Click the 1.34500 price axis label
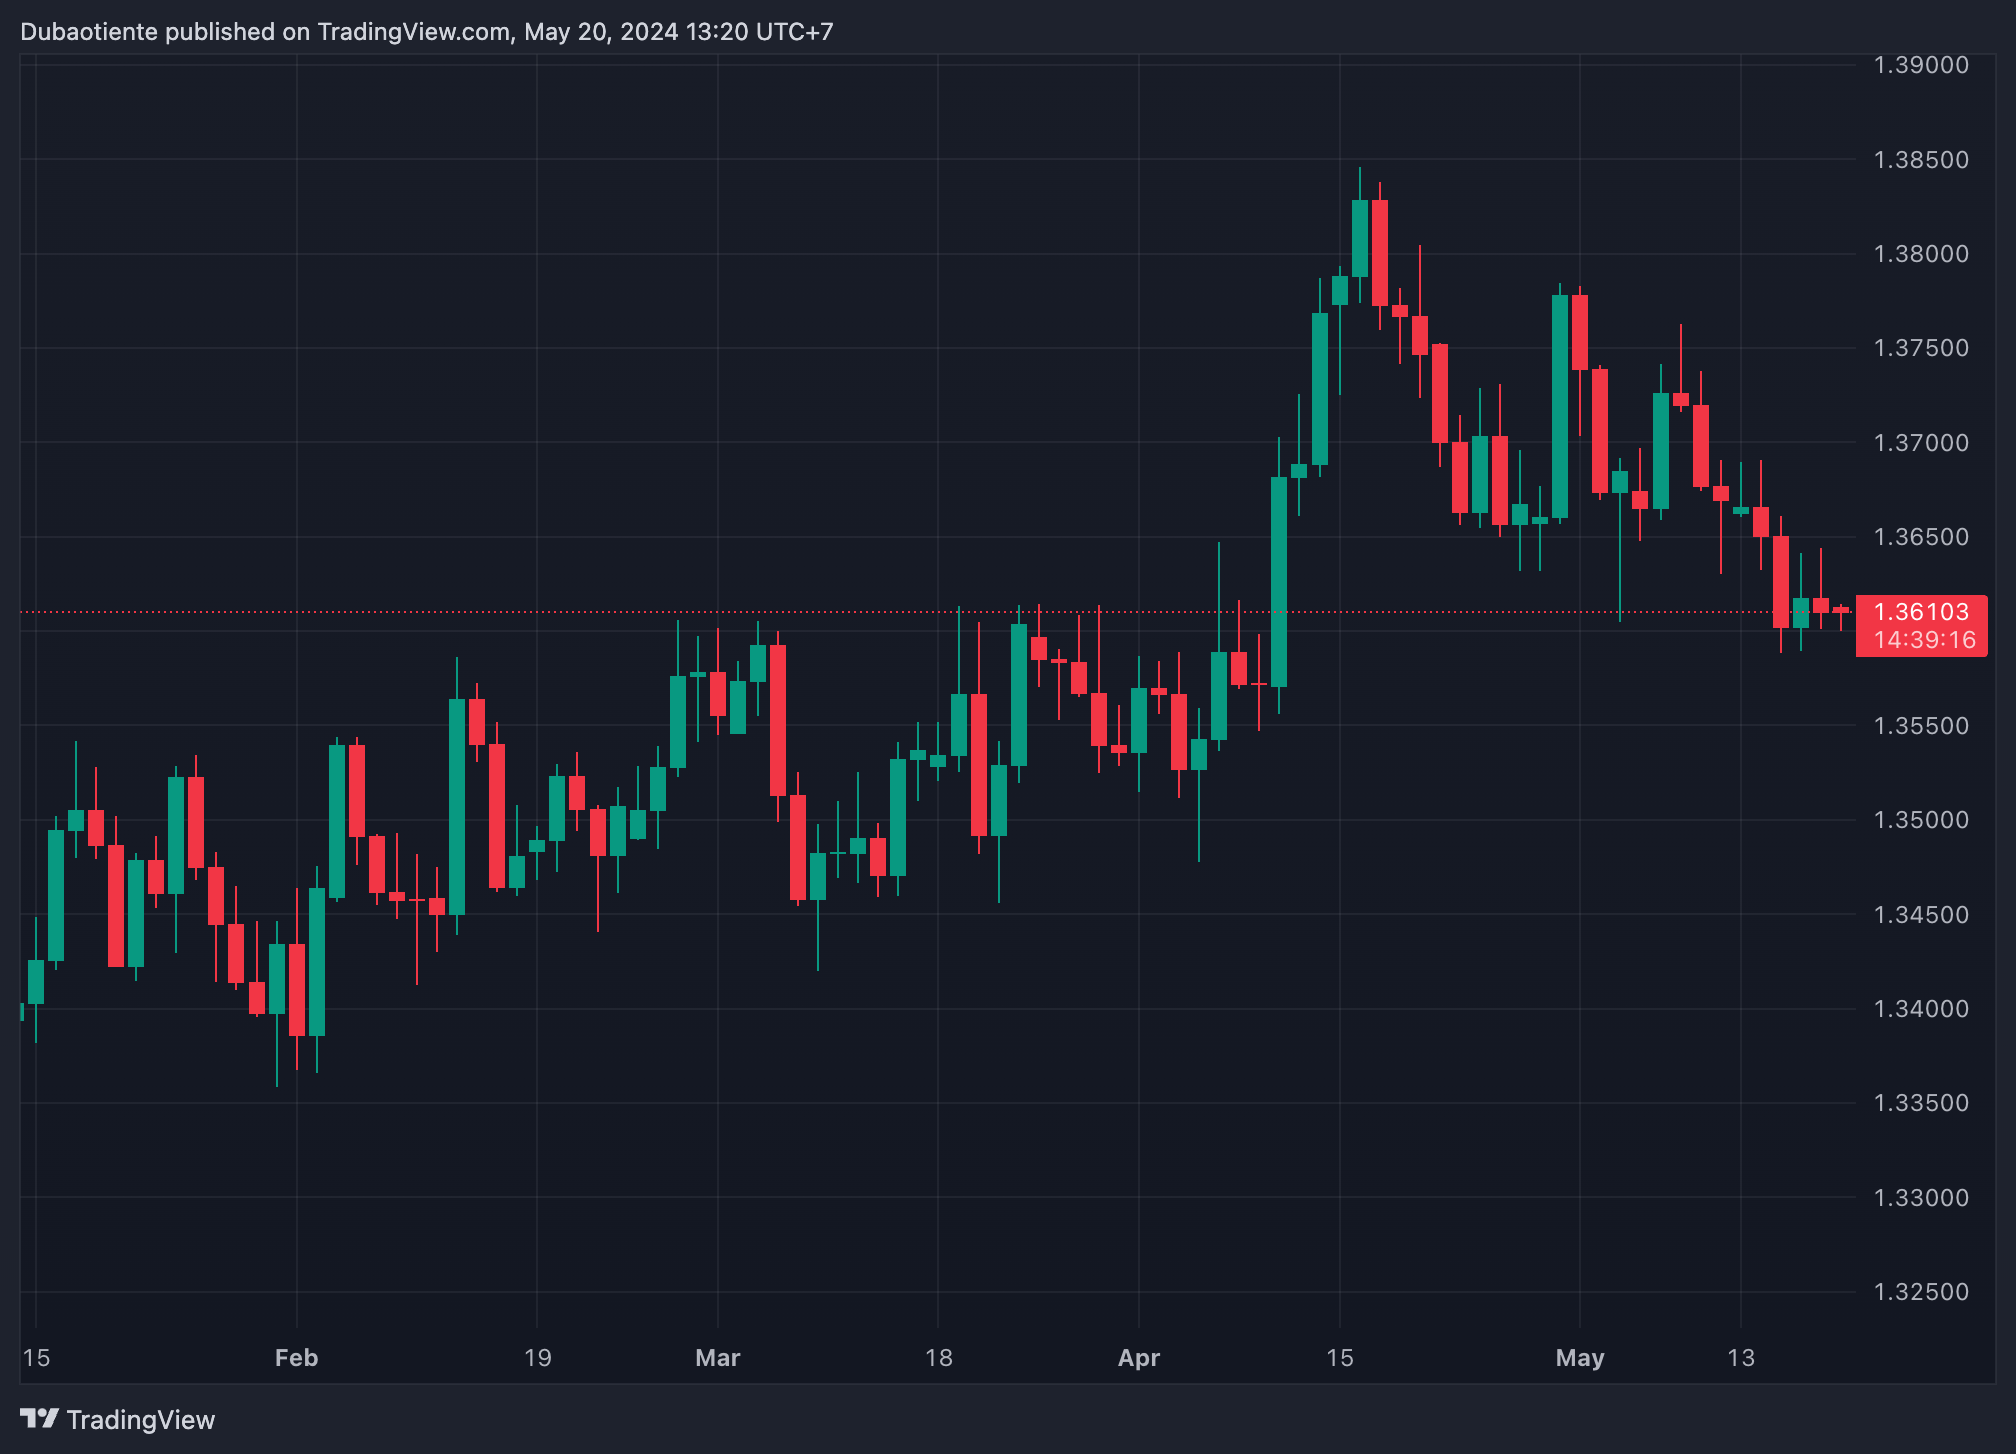 tap(1921, 915)
